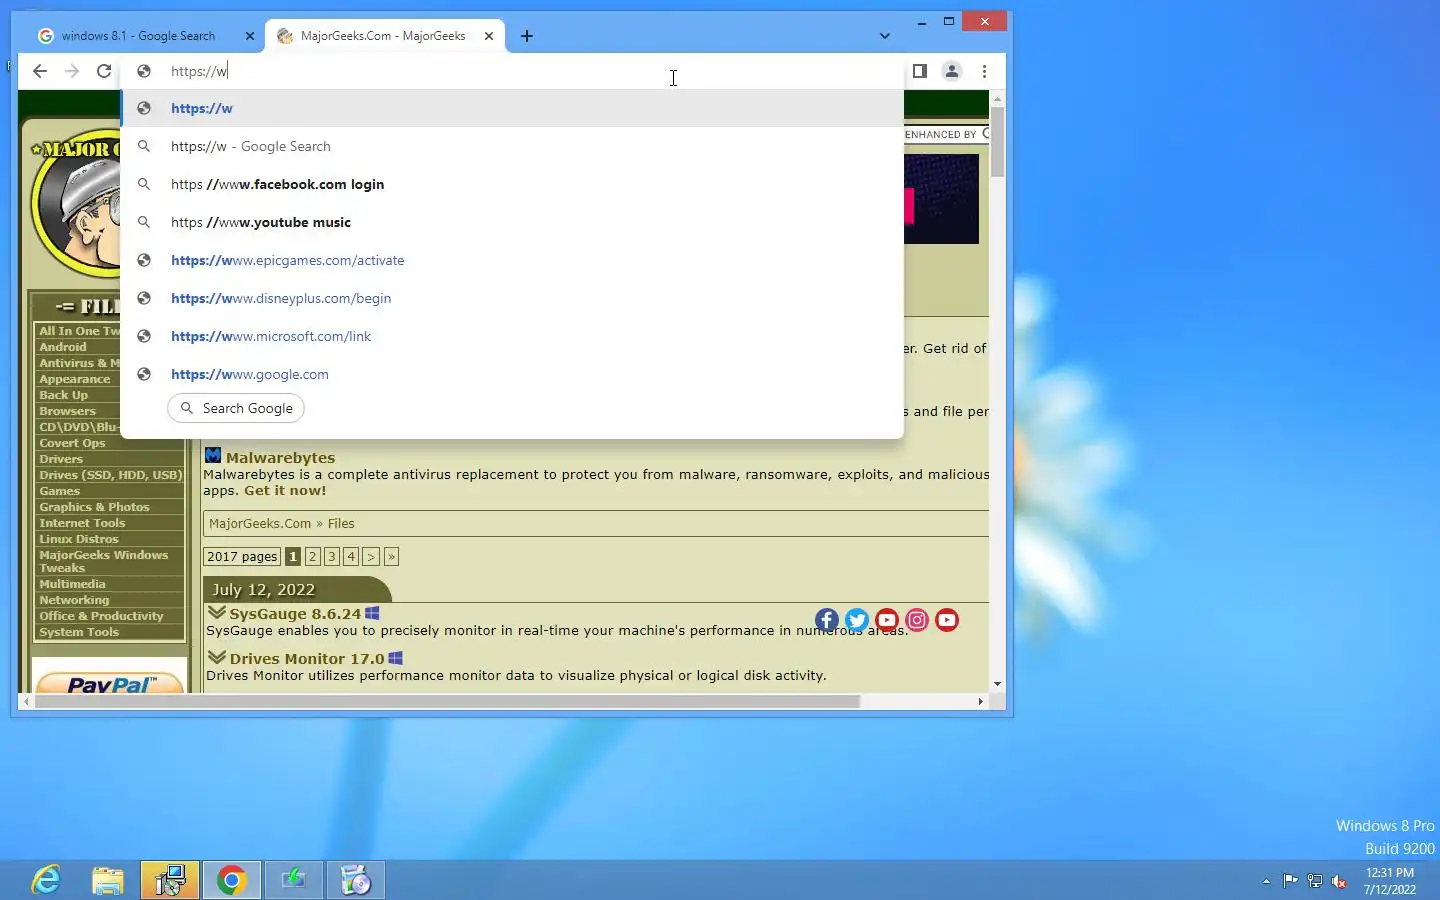
Task: Choose epicgames.com/activate suggestion
Action: [512, 260]
